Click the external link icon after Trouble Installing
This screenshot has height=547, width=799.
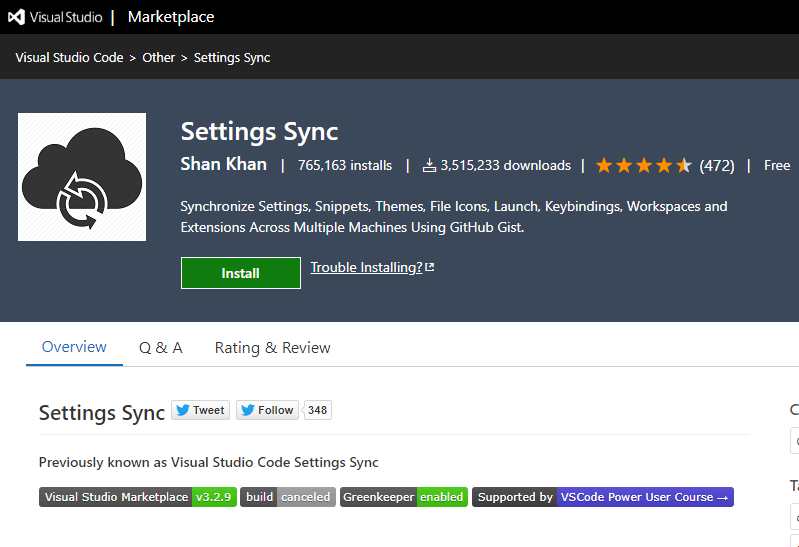coord(430,267)
